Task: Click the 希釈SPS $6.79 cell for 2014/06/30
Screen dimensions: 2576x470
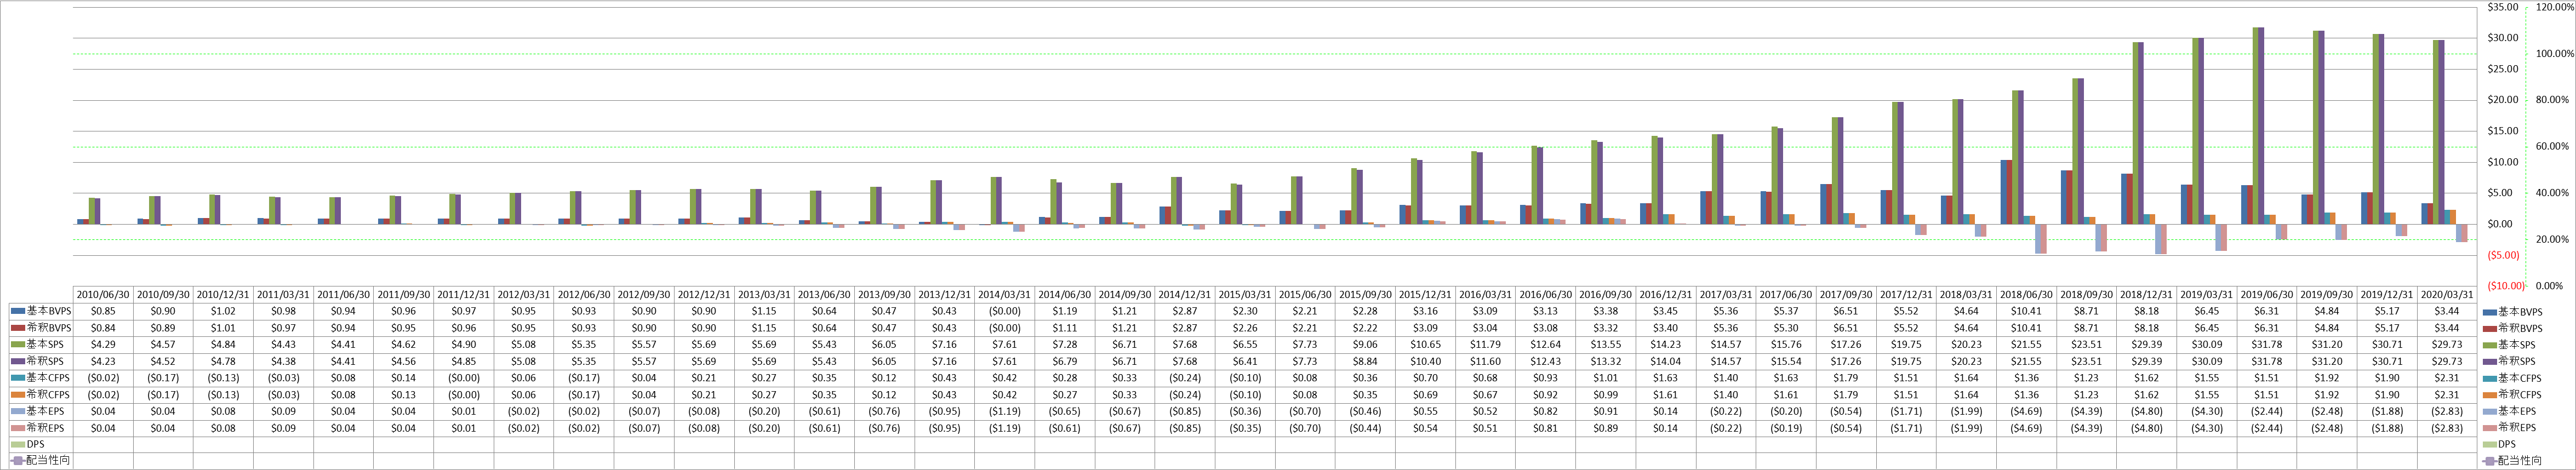Action: 1064,361
